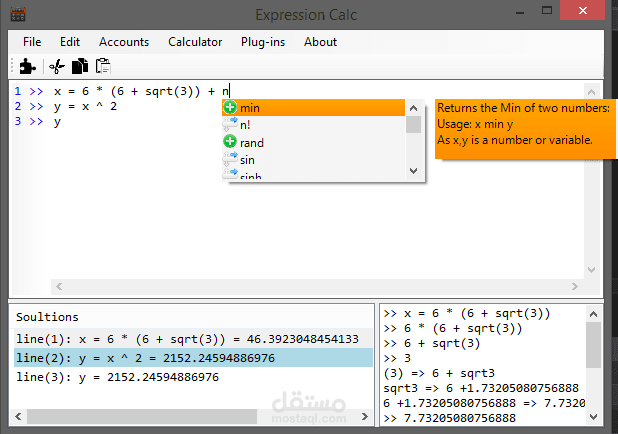This screenshot has width=618, height=434.
Task: Click the Copy toolbar icon
Action: pyautogui.click(x=80, y=66)
